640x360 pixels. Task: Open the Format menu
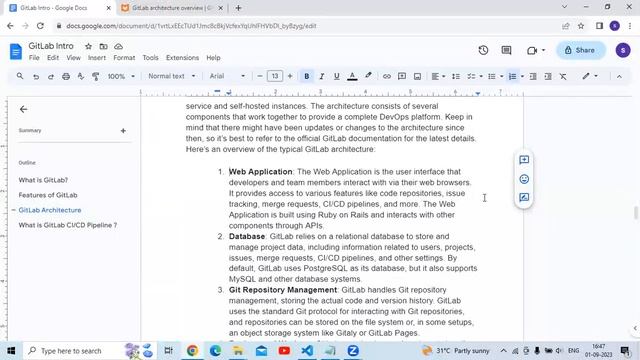pyautogui.click(x=124, y=58)
